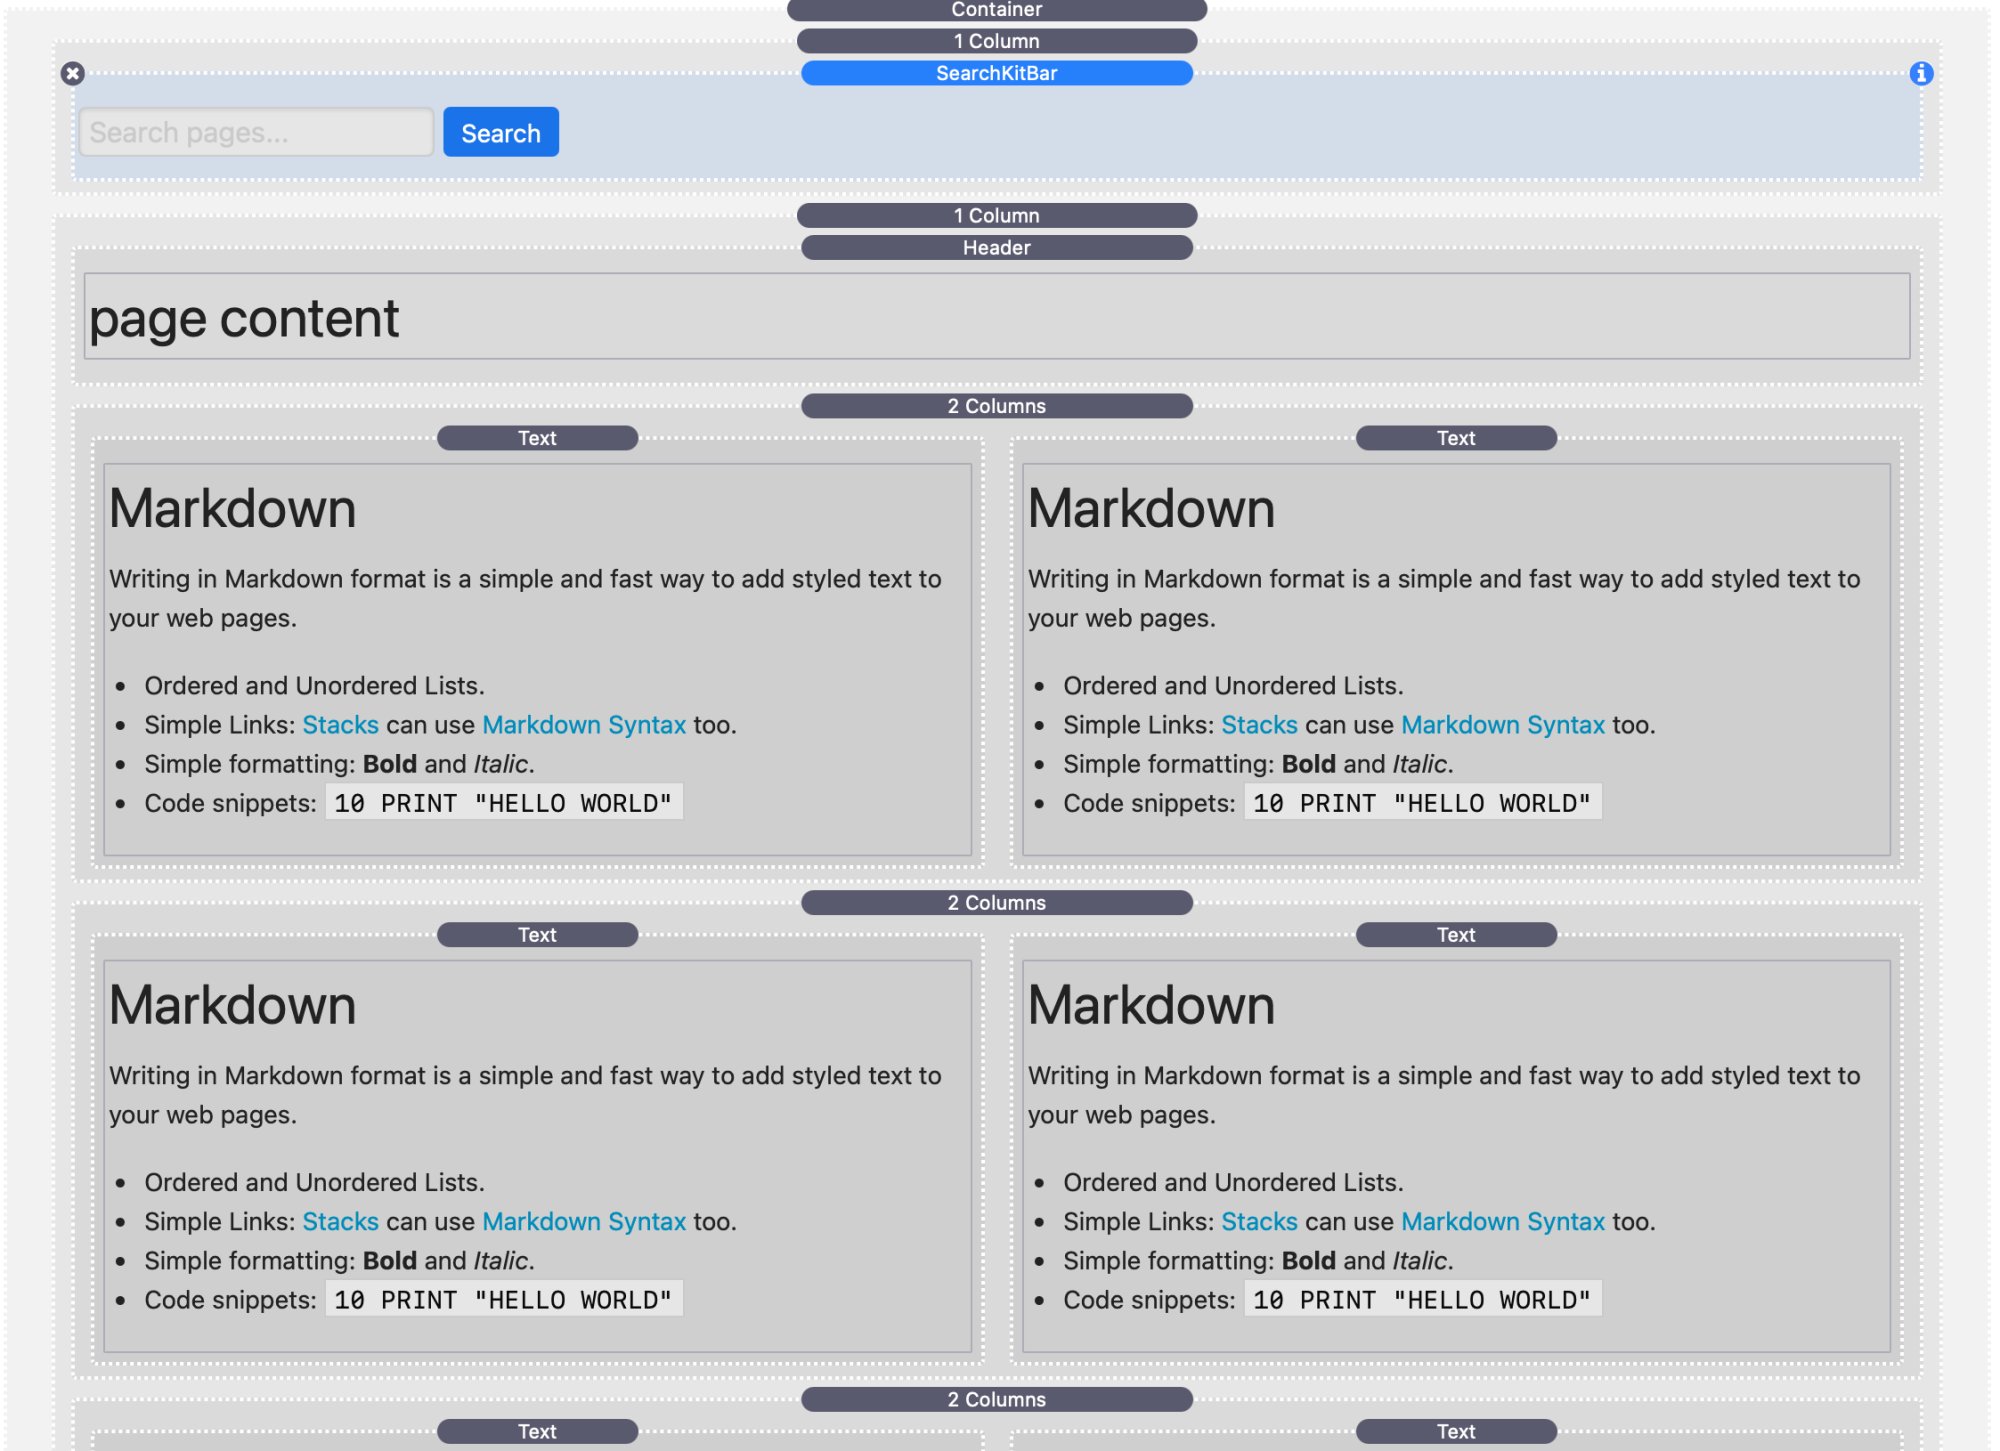Open Stacks link in bottom-right text block

click(1259, 1222)
